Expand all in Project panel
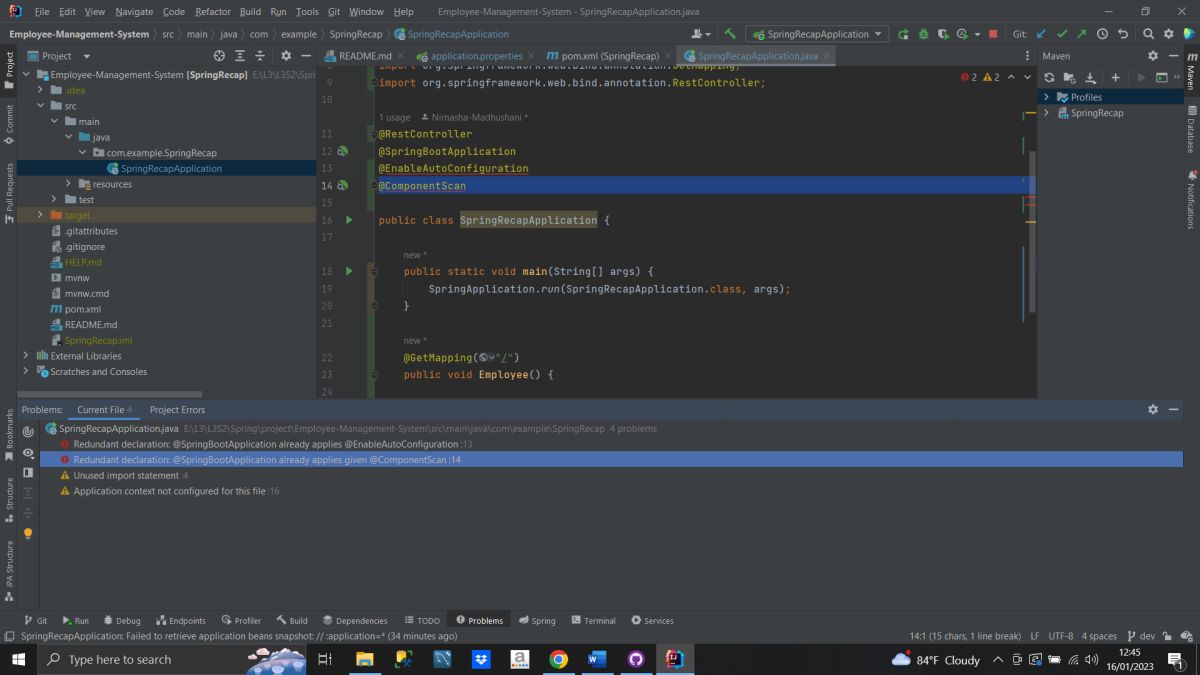Viewport: 1200px width, 675px height. (240, 56)
